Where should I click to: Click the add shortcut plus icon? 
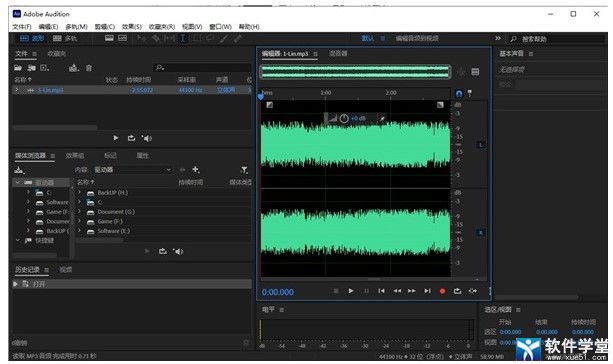(x=195, y=169)
